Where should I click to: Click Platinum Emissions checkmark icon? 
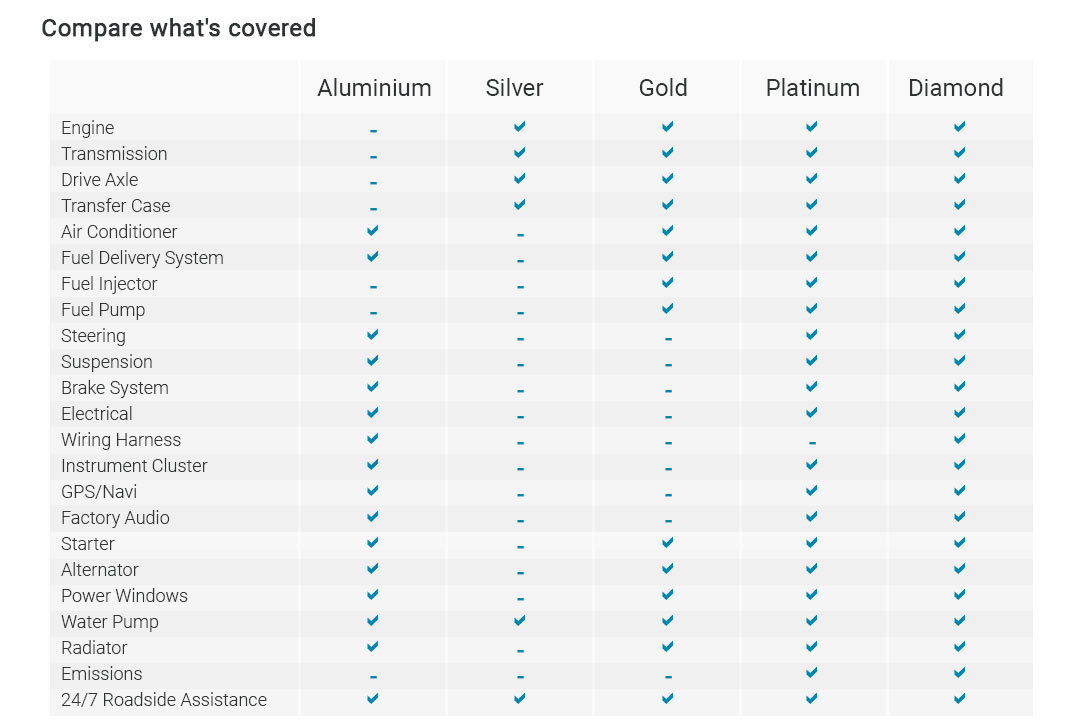pyautogui.click(x=811, y=673)
